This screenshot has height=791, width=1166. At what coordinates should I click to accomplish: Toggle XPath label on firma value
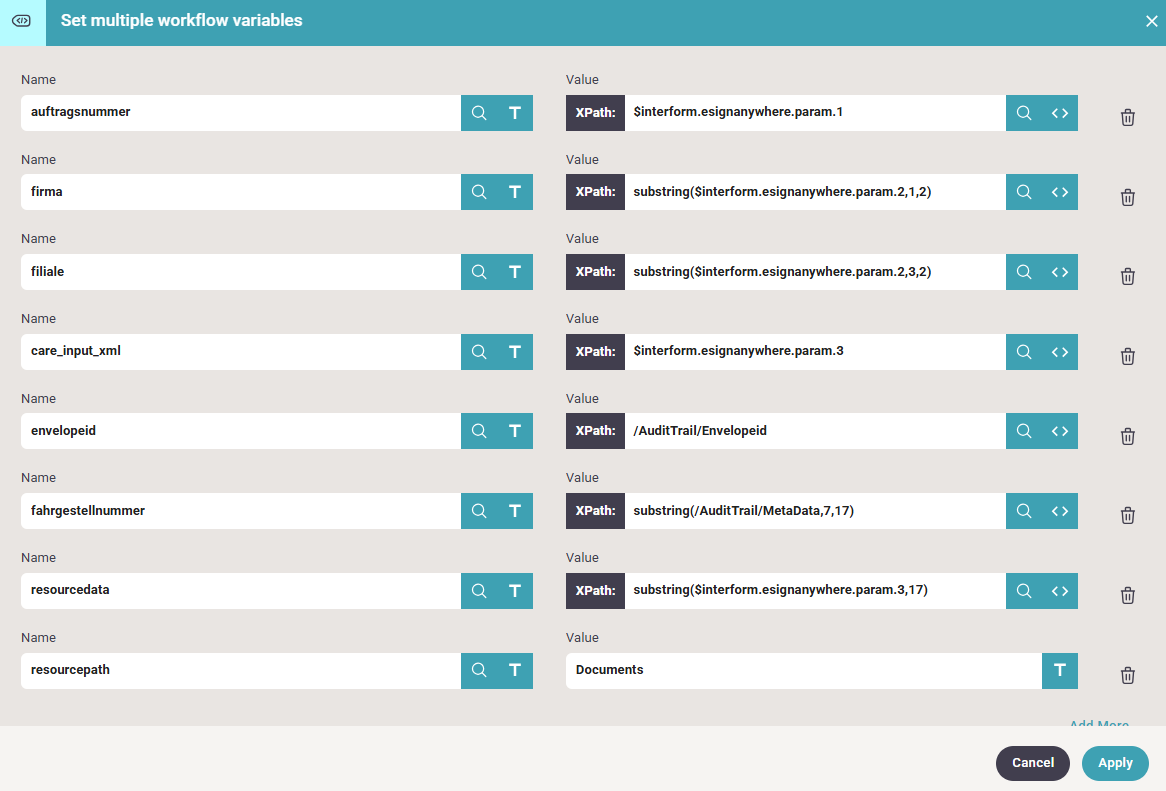(x=595, y=192)
